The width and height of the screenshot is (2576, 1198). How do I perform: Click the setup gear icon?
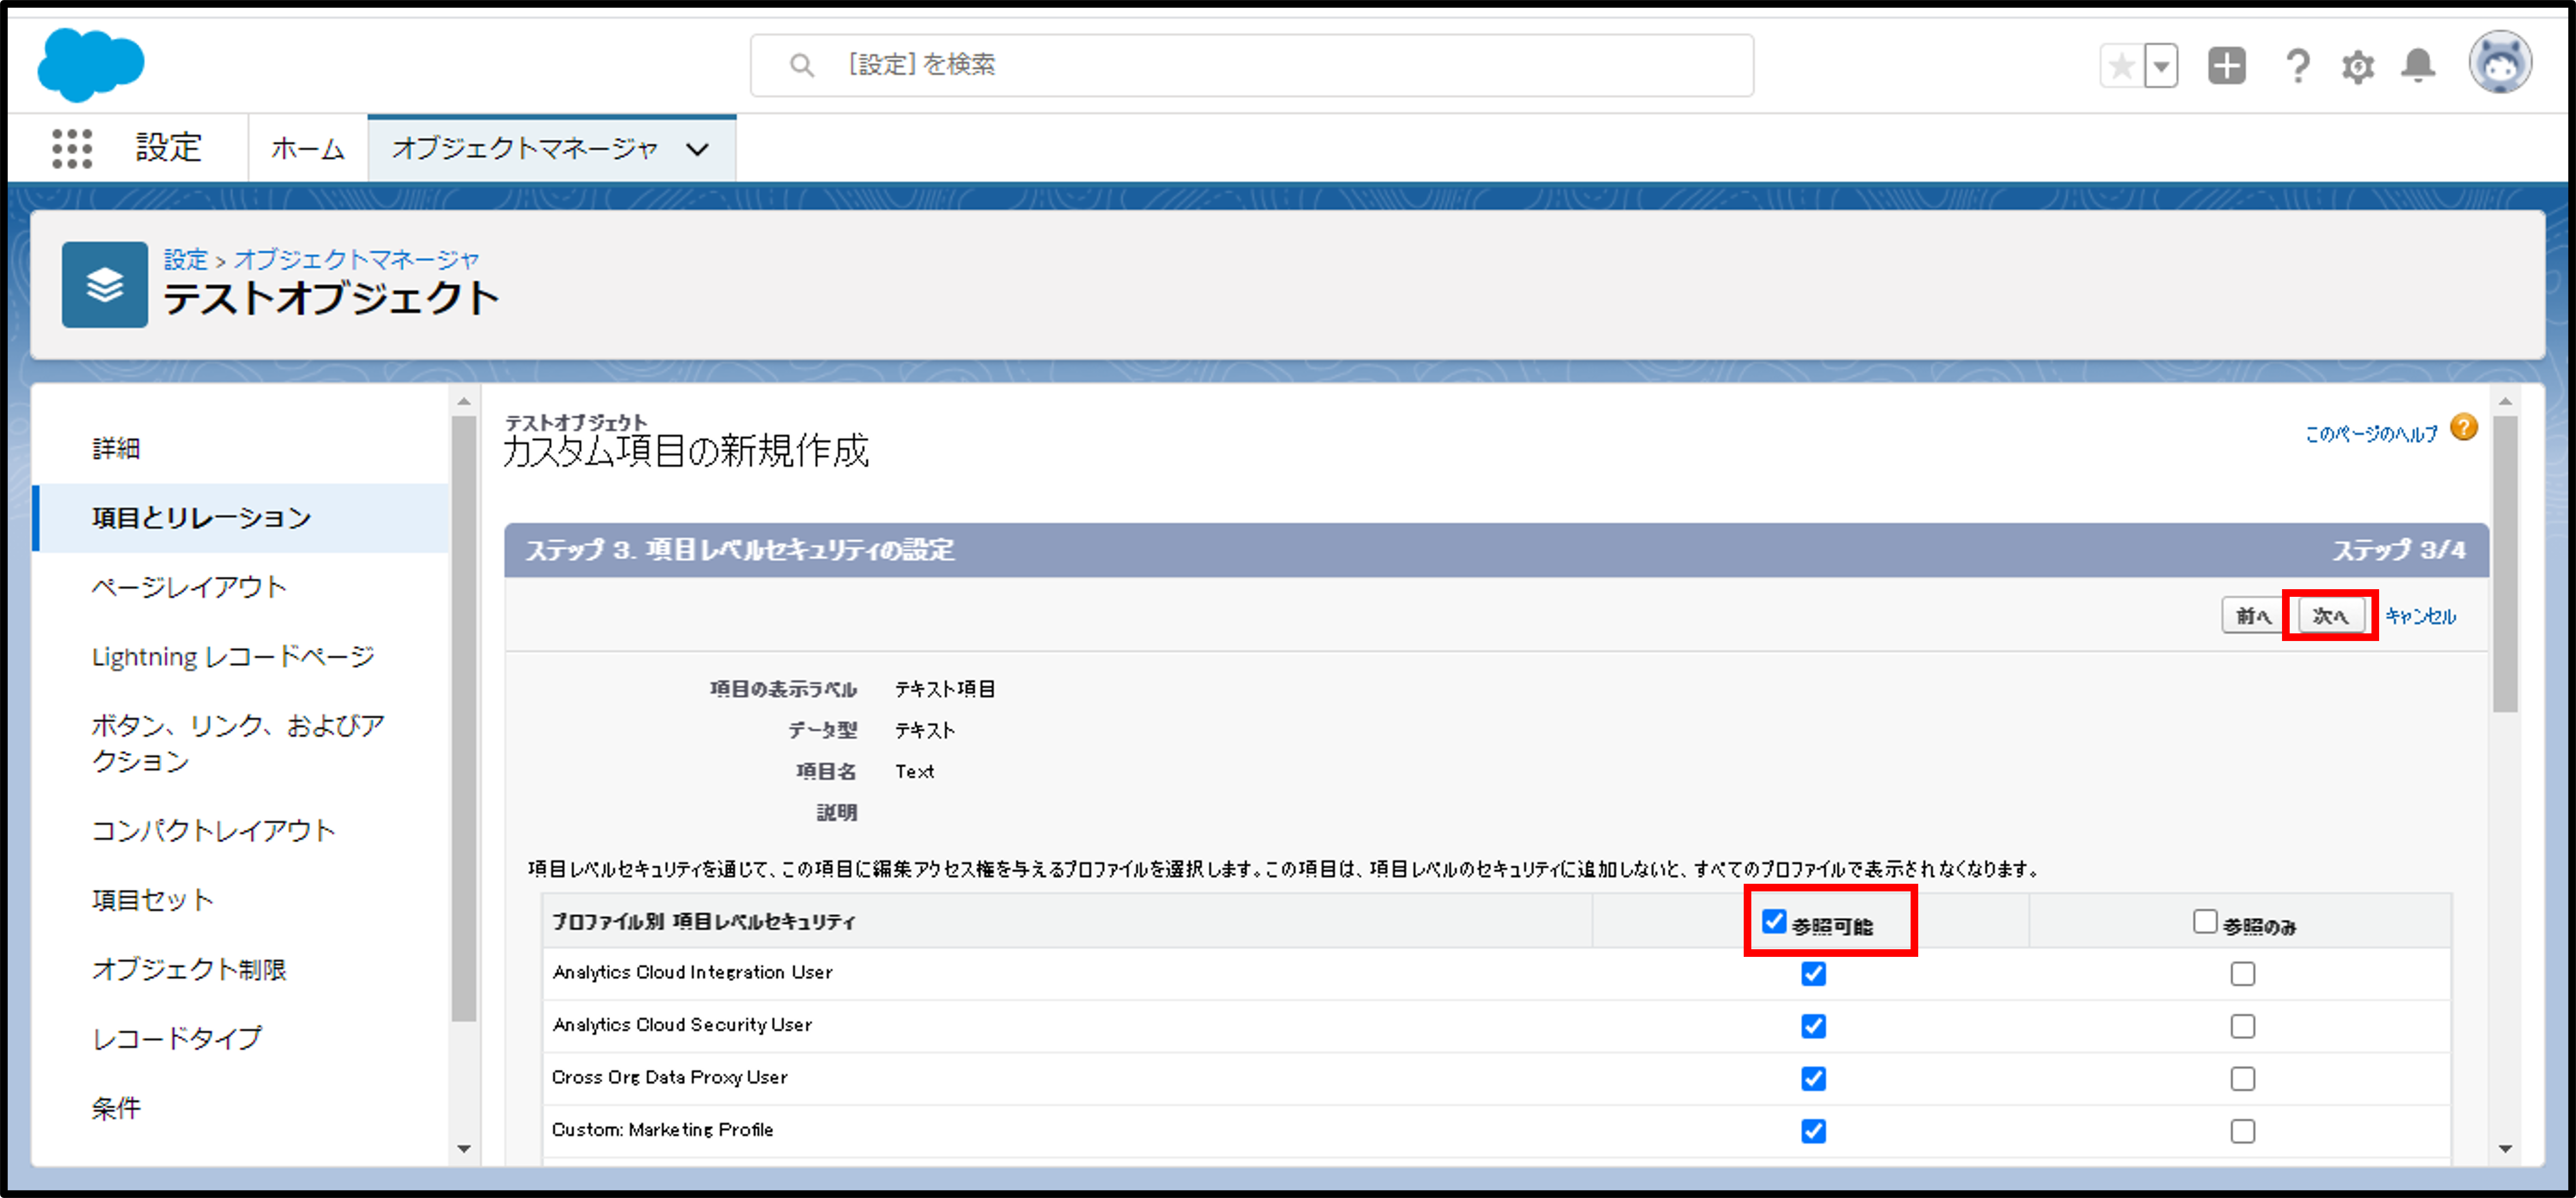tap(2357, 67)
